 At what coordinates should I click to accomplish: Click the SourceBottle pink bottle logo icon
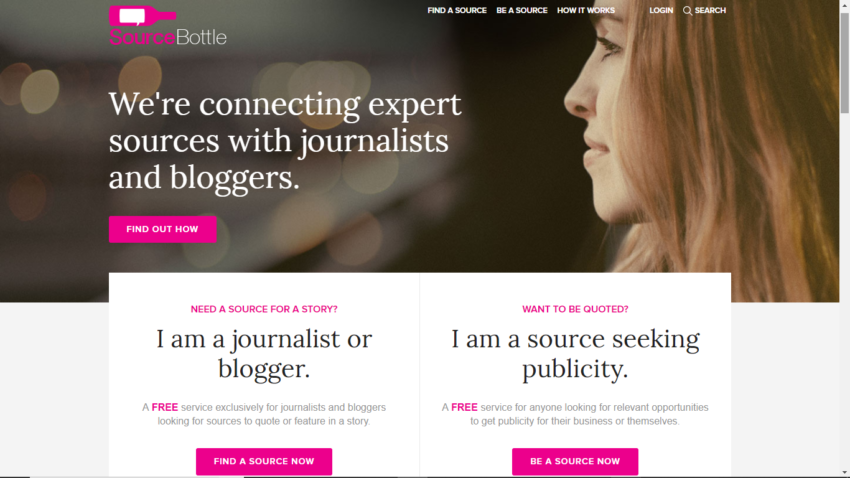pyautogui.click(x=143, y=16)
